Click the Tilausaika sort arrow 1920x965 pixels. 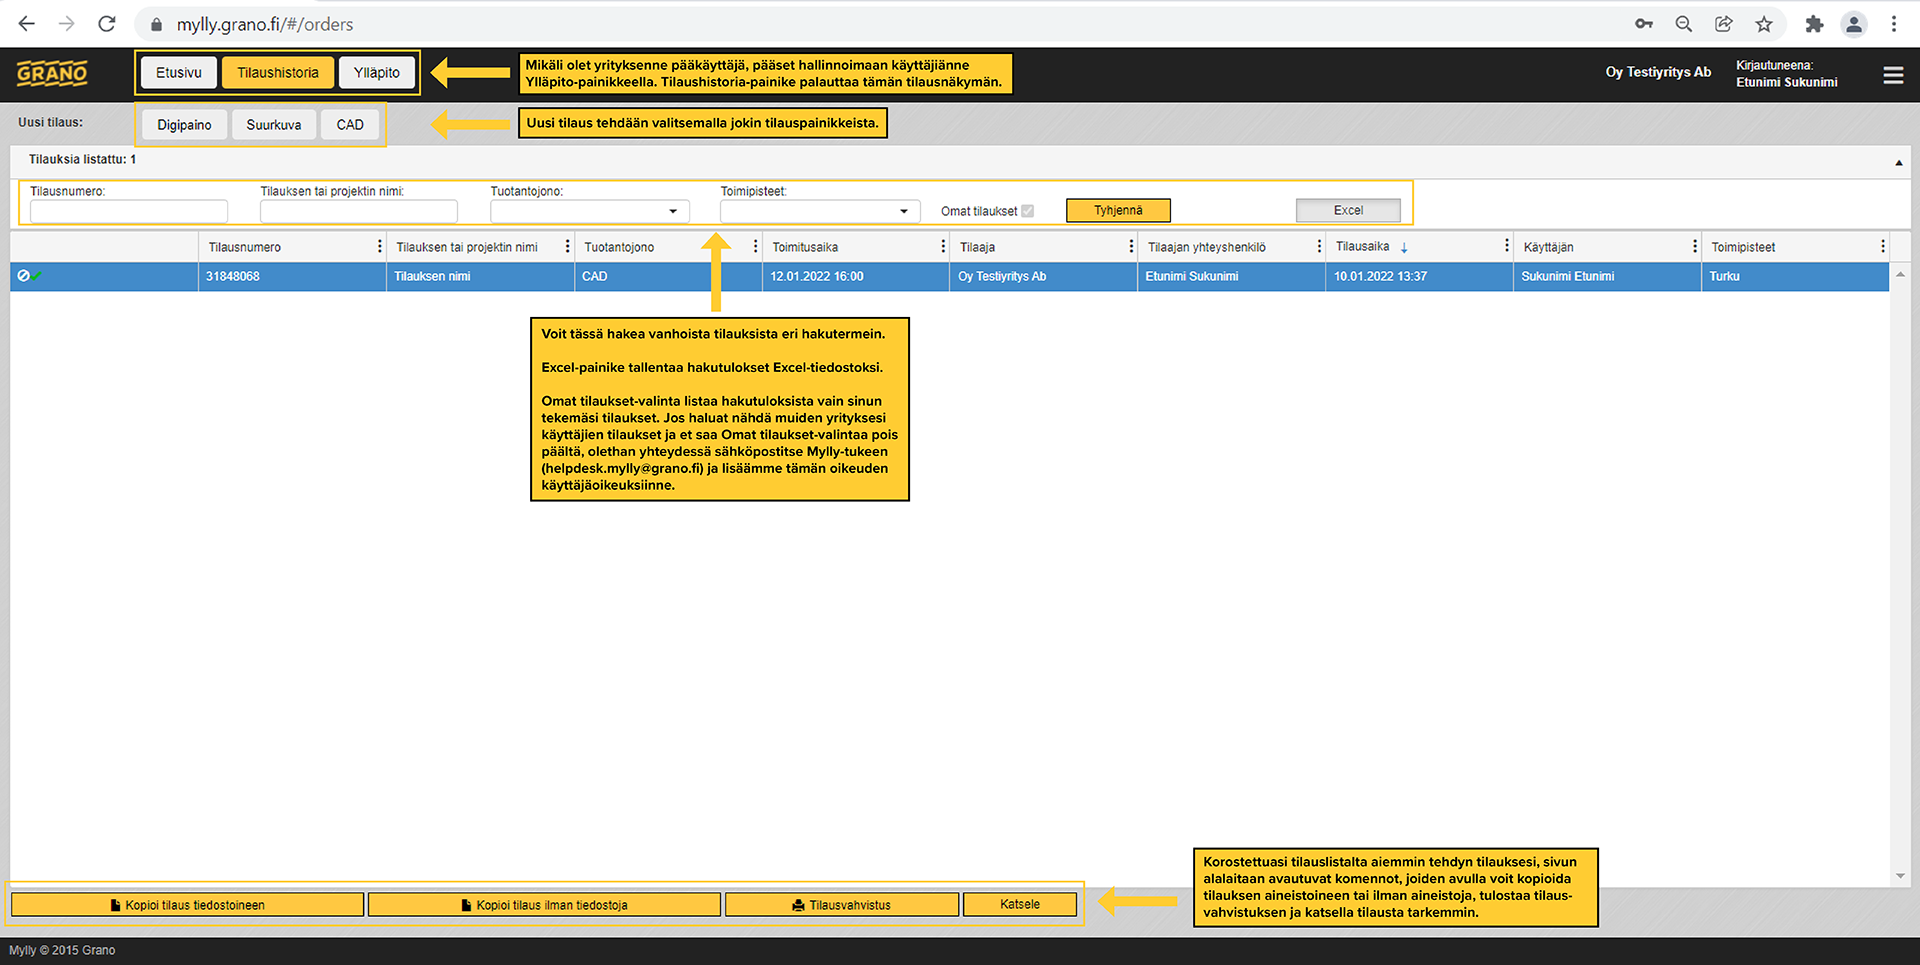click(1404, 248)
